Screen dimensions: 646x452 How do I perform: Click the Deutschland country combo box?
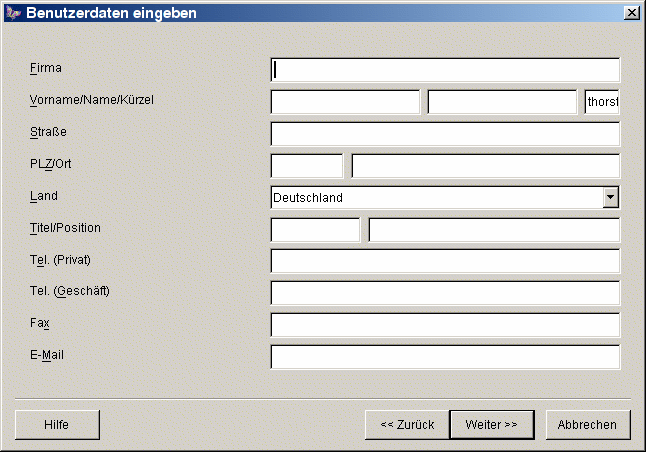(436, 198)
